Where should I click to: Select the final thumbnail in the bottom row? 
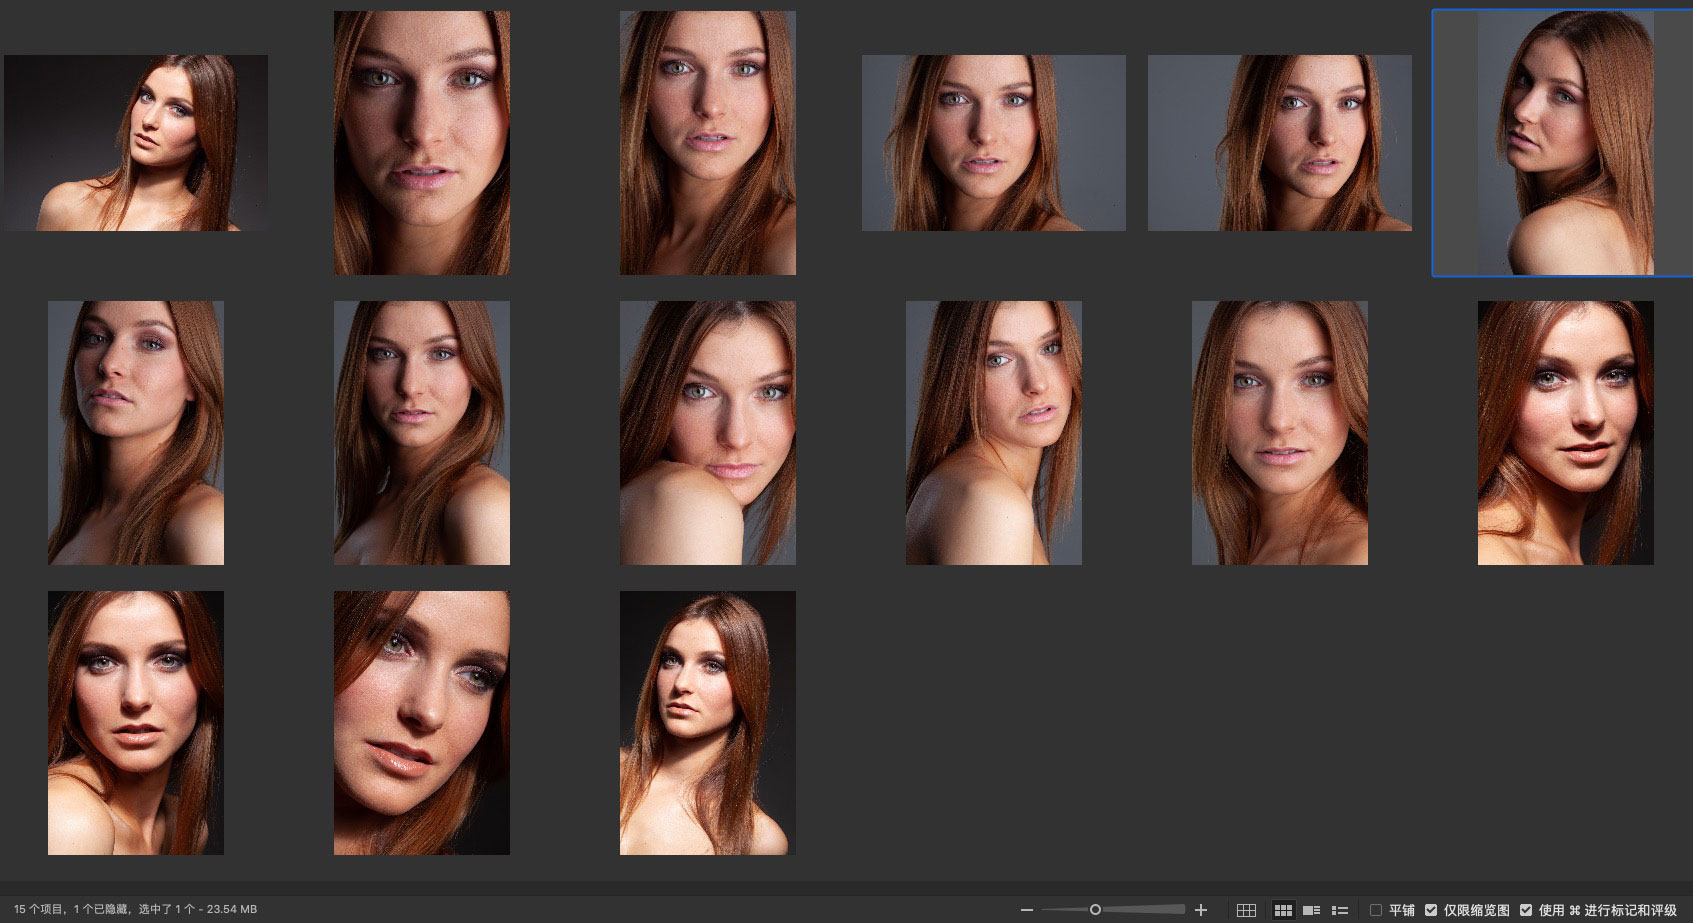click(x=708, y=723)
